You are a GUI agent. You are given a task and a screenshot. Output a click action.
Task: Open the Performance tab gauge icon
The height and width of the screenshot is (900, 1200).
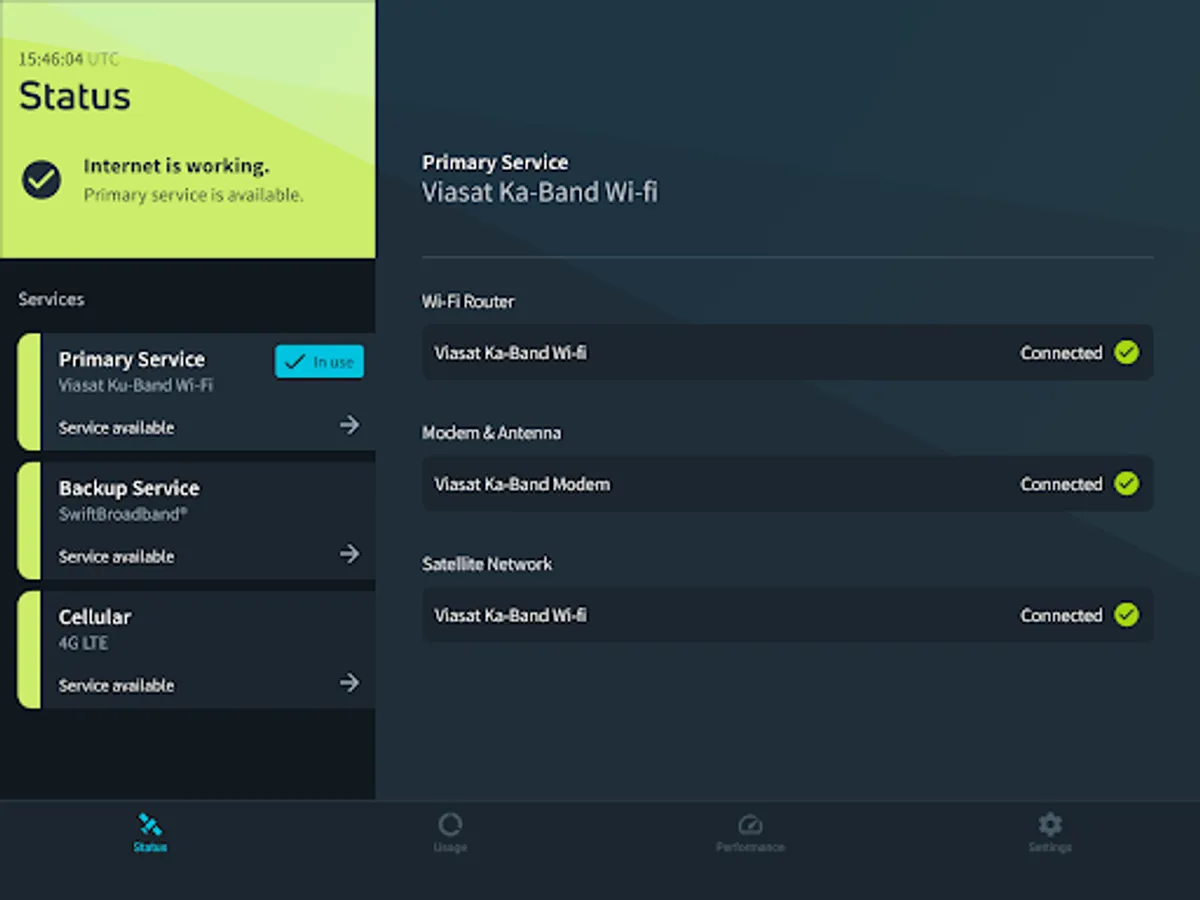click(x=750, y=825)
